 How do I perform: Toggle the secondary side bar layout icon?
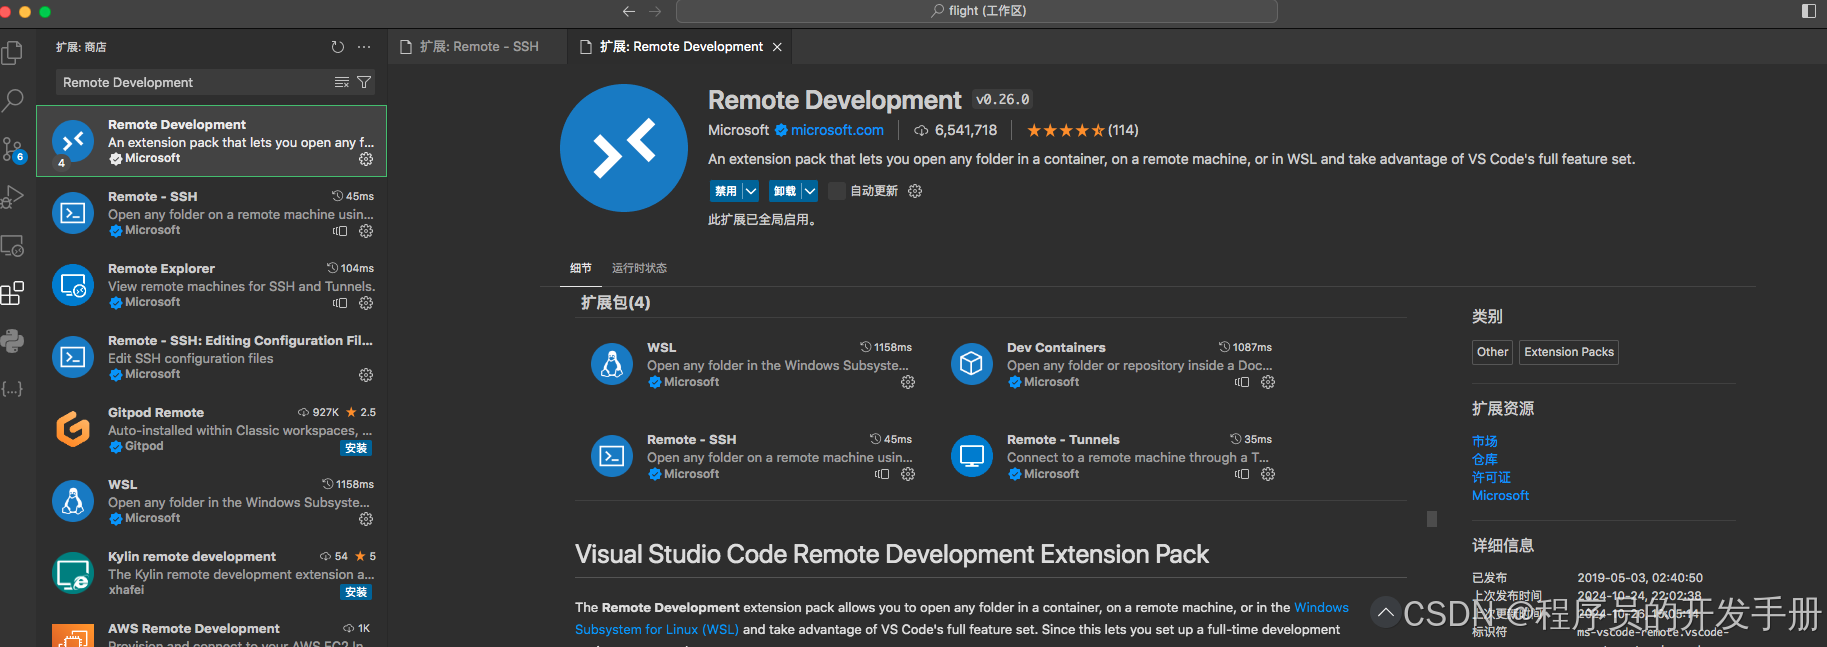[x=1809, y=11]
